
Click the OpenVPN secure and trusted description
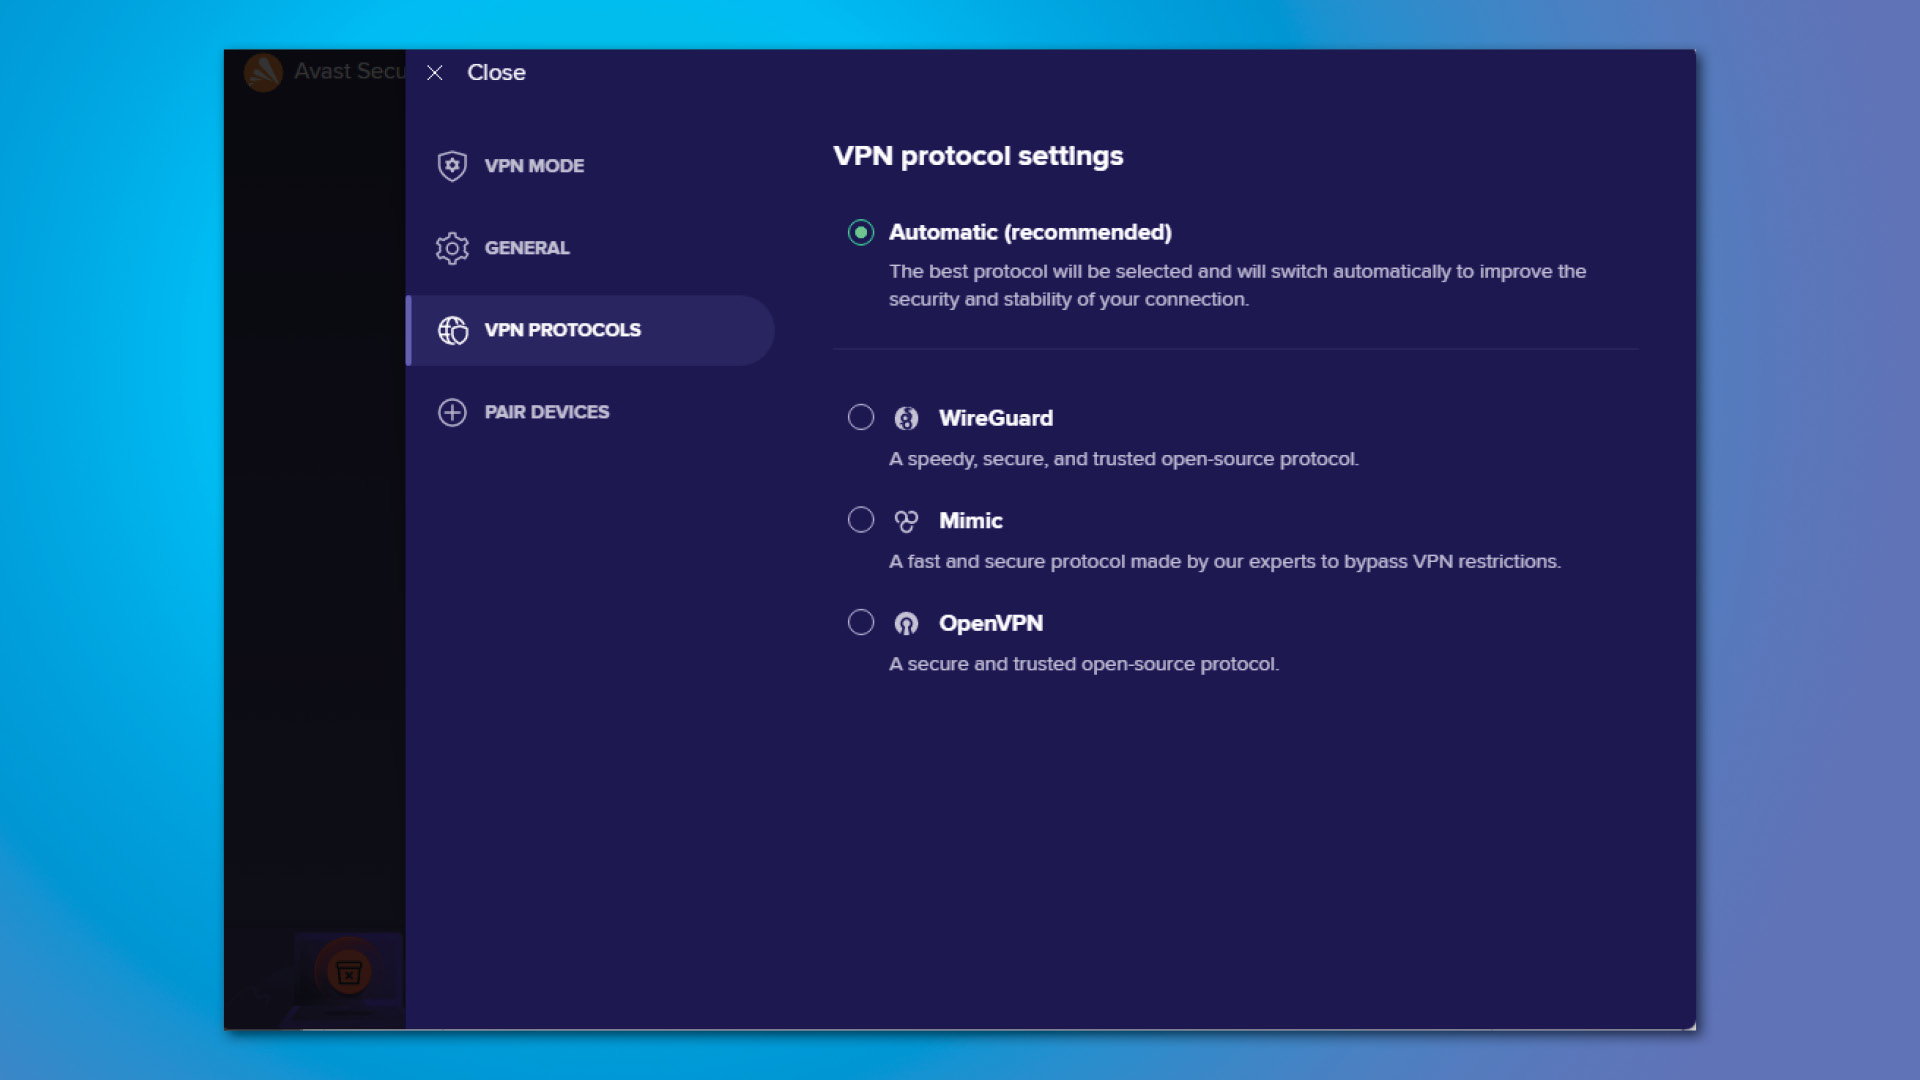click(1084, 664)
